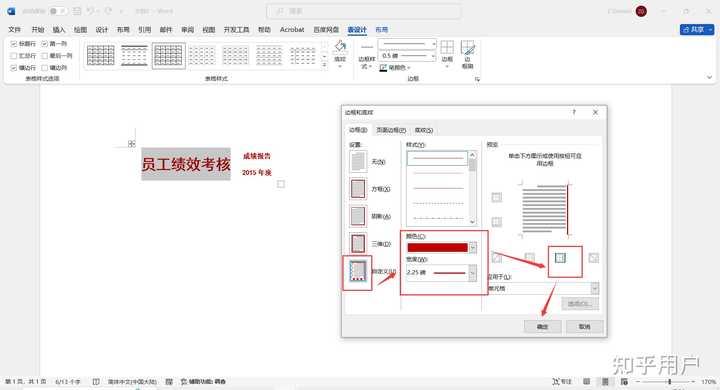
Task: Select the solid line in the style list
Action: click(437, 158)
